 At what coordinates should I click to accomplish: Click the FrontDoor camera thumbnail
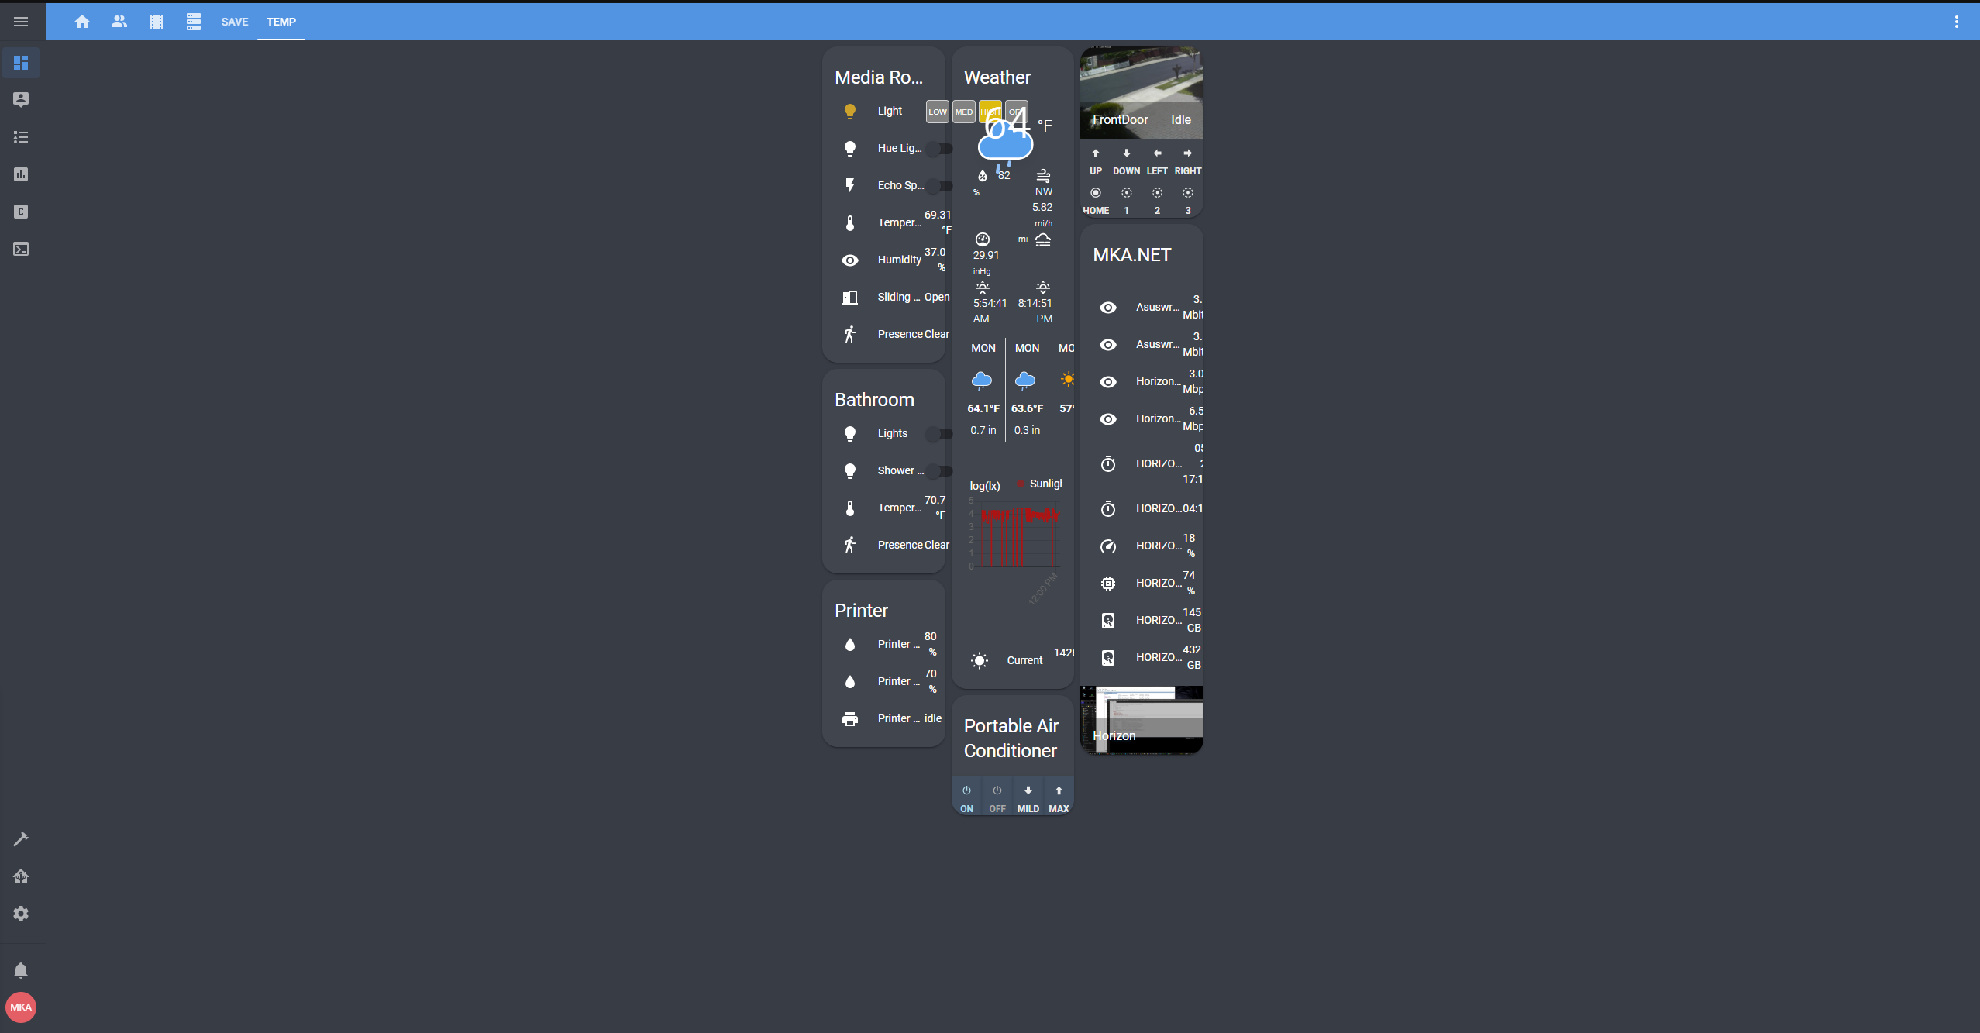click(1140, 90)
